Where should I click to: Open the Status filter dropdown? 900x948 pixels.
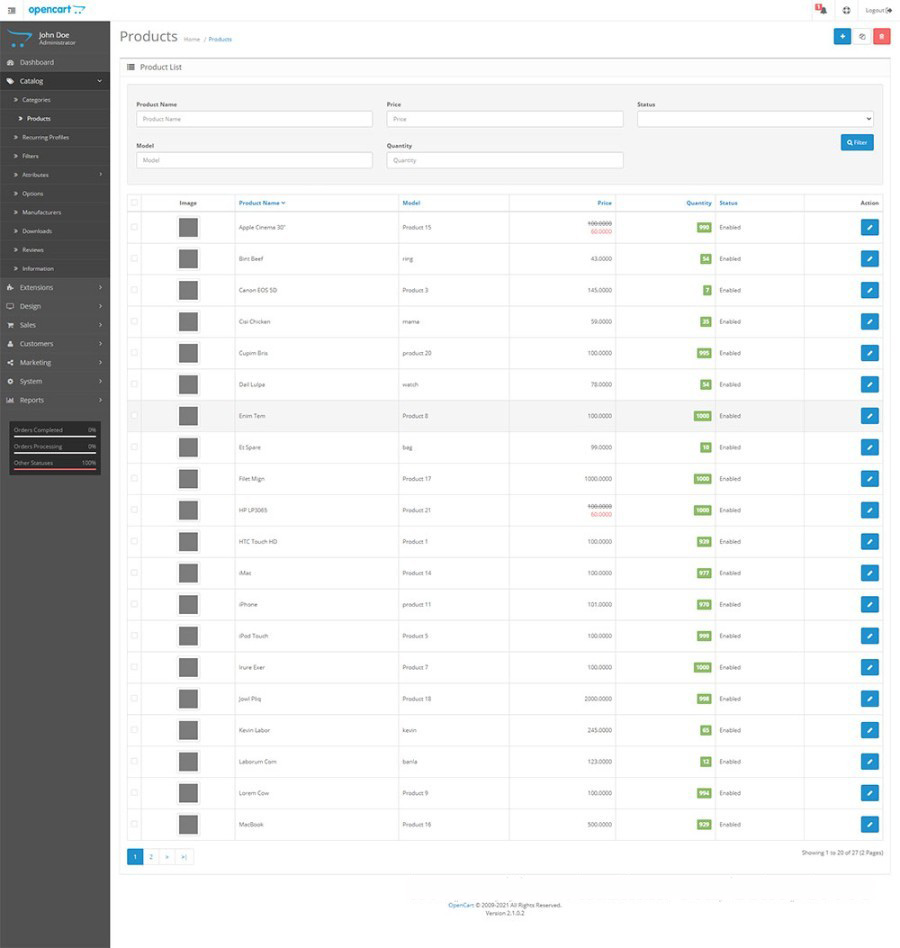755,119
